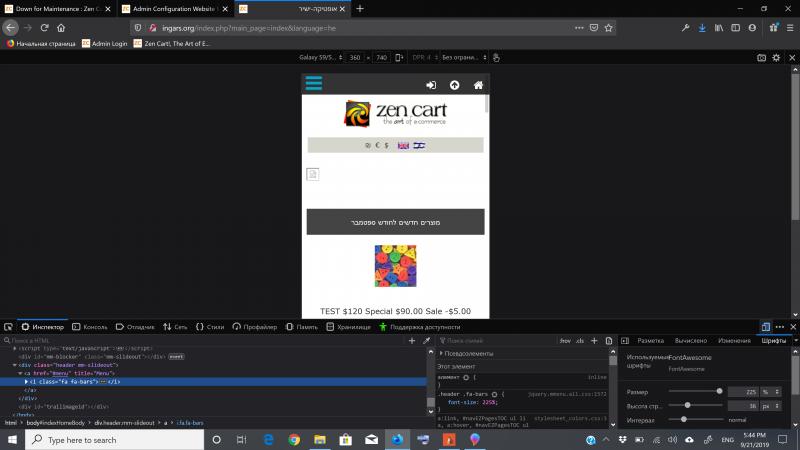Screen dimensions: 800x450
Task: Click the HTML search field
Action: (x=204, y=341)
